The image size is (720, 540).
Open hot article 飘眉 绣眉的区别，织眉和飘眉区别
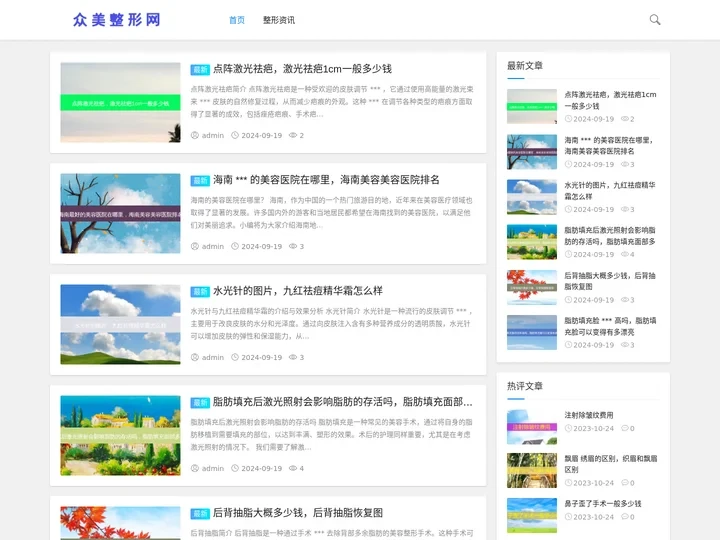coord(611,464)
